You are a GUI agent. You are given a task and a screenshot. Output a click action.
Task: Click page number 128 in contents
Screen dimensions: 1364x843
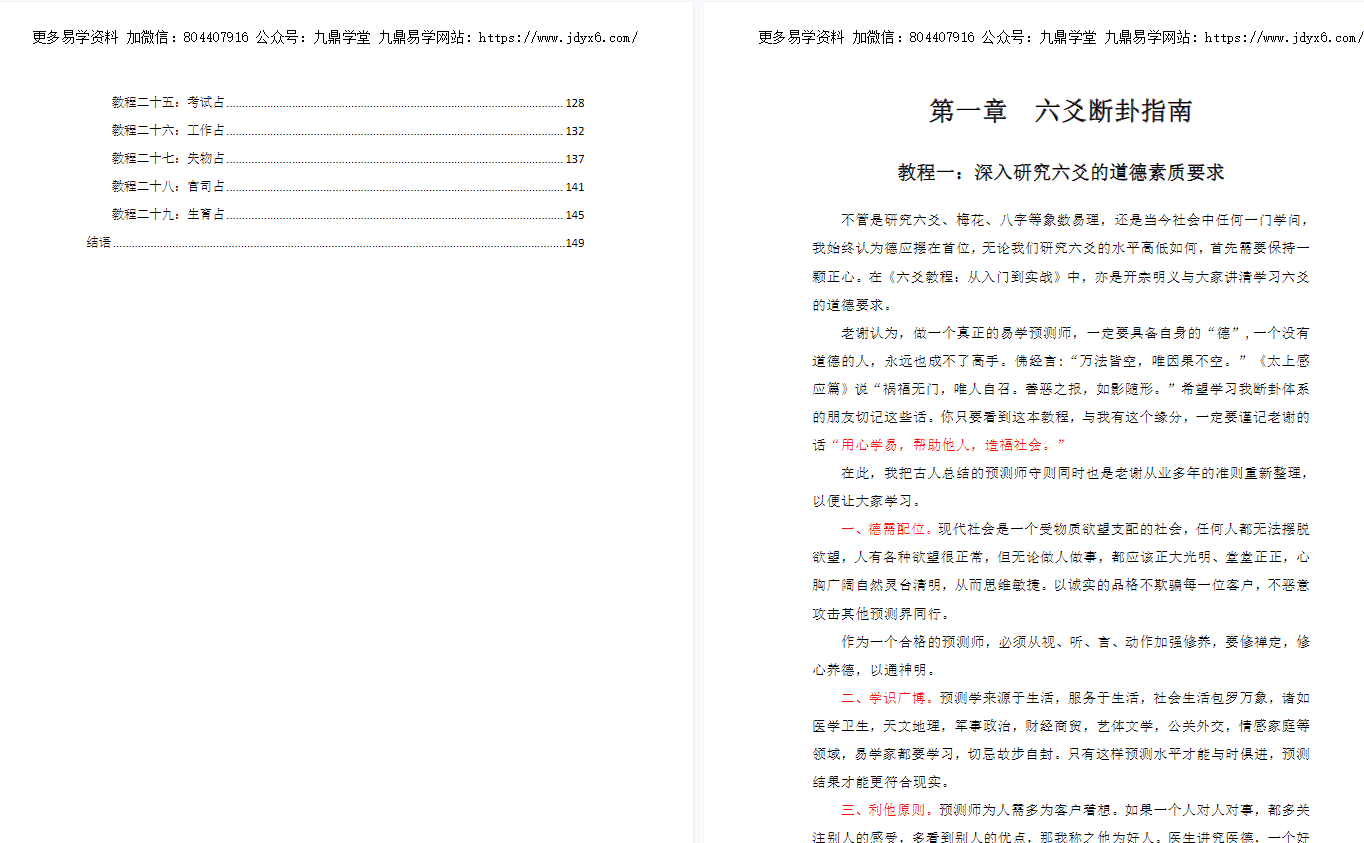574,103
